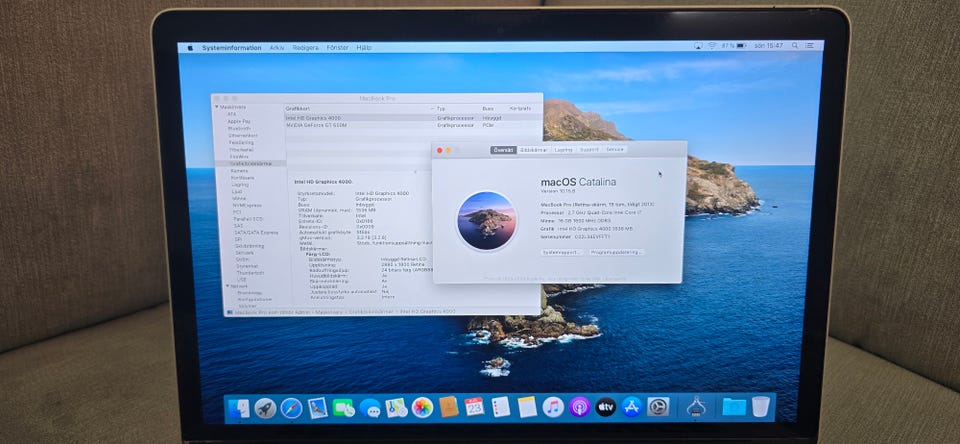Image resolution: width=960 pixels, height=444 pixels.
Task: Open Finder from the Dock
Action: point(239,408)
